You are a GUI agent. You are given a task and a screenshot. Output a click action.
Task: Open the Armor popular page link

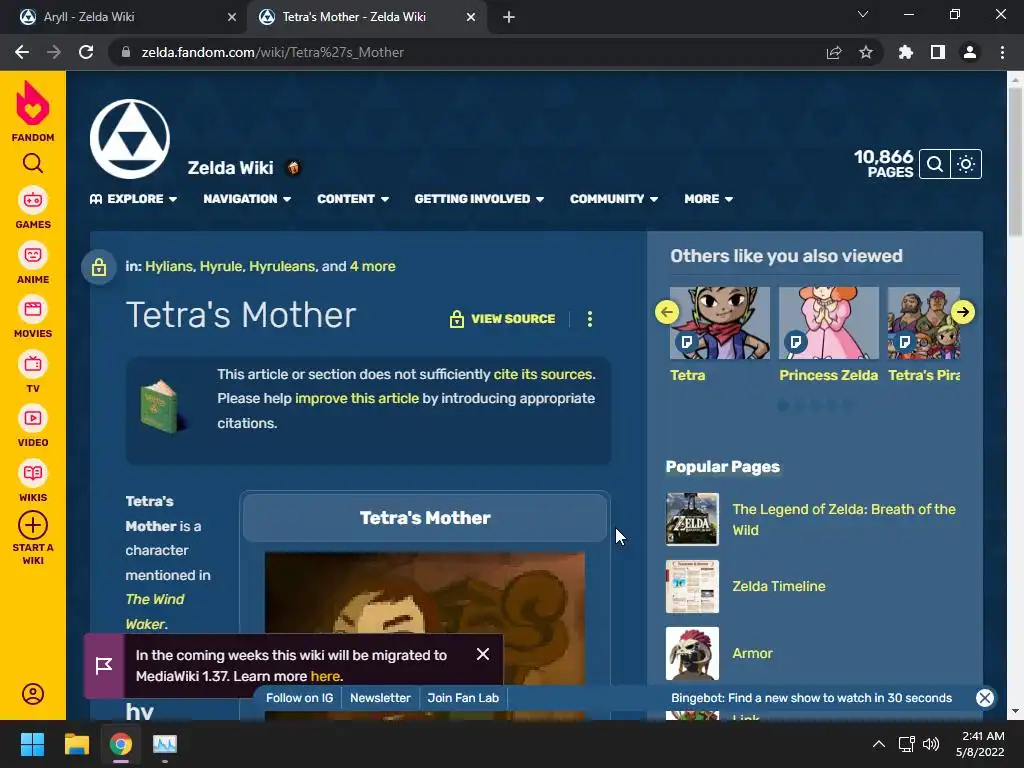click(752, 653)
